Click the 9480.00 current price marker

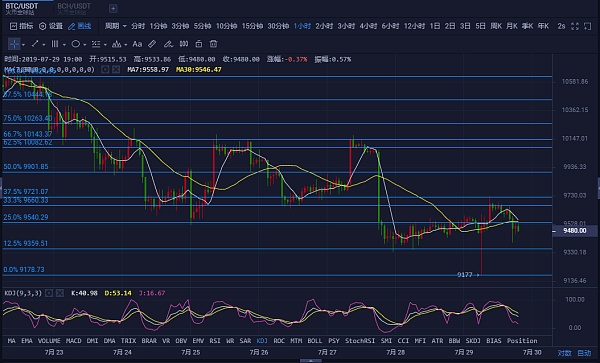tap(575, 231)
